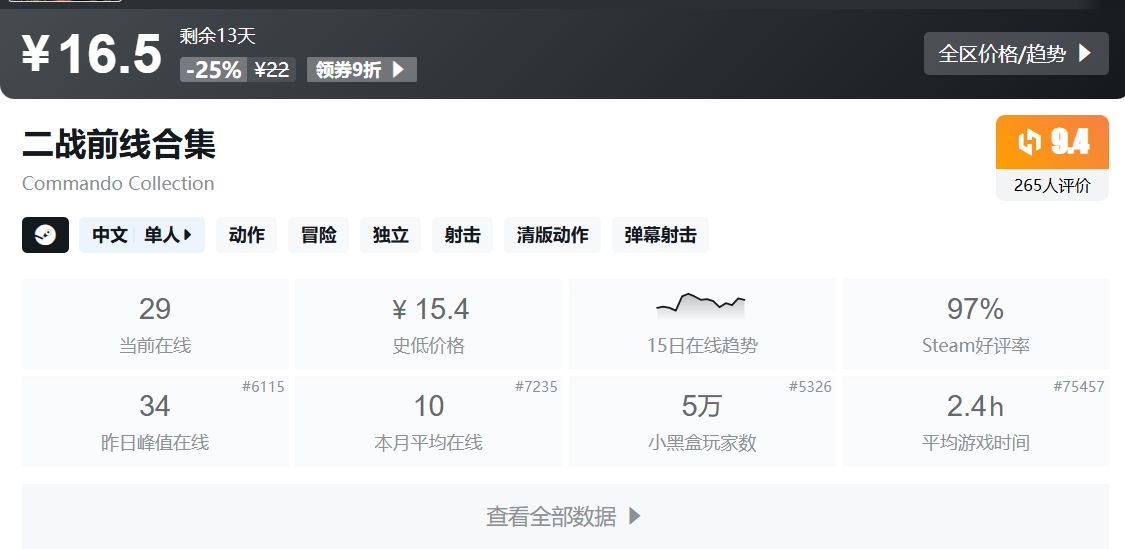Viewport: 1125px width, 549px height.
Task: Select the 弹幕射击 genre tag
Action: coord(660,235)
